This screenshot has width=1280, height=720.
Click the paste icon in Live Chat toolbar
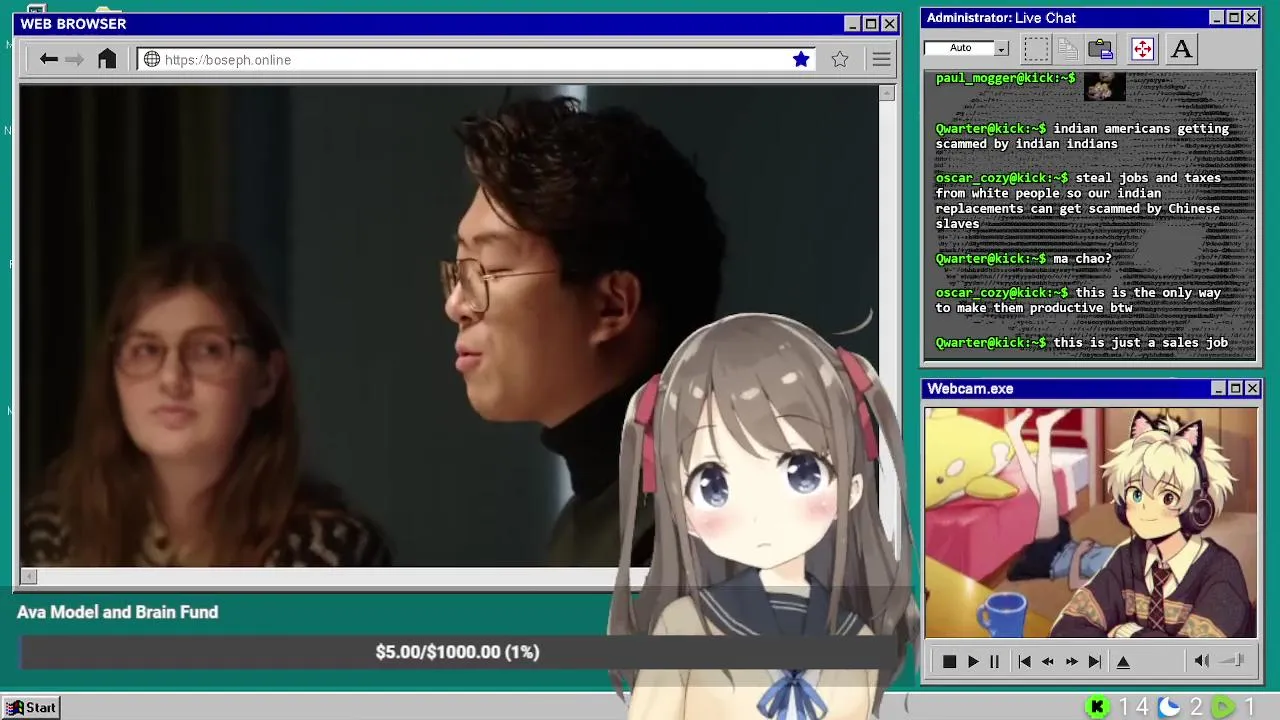click(1101, 48)
